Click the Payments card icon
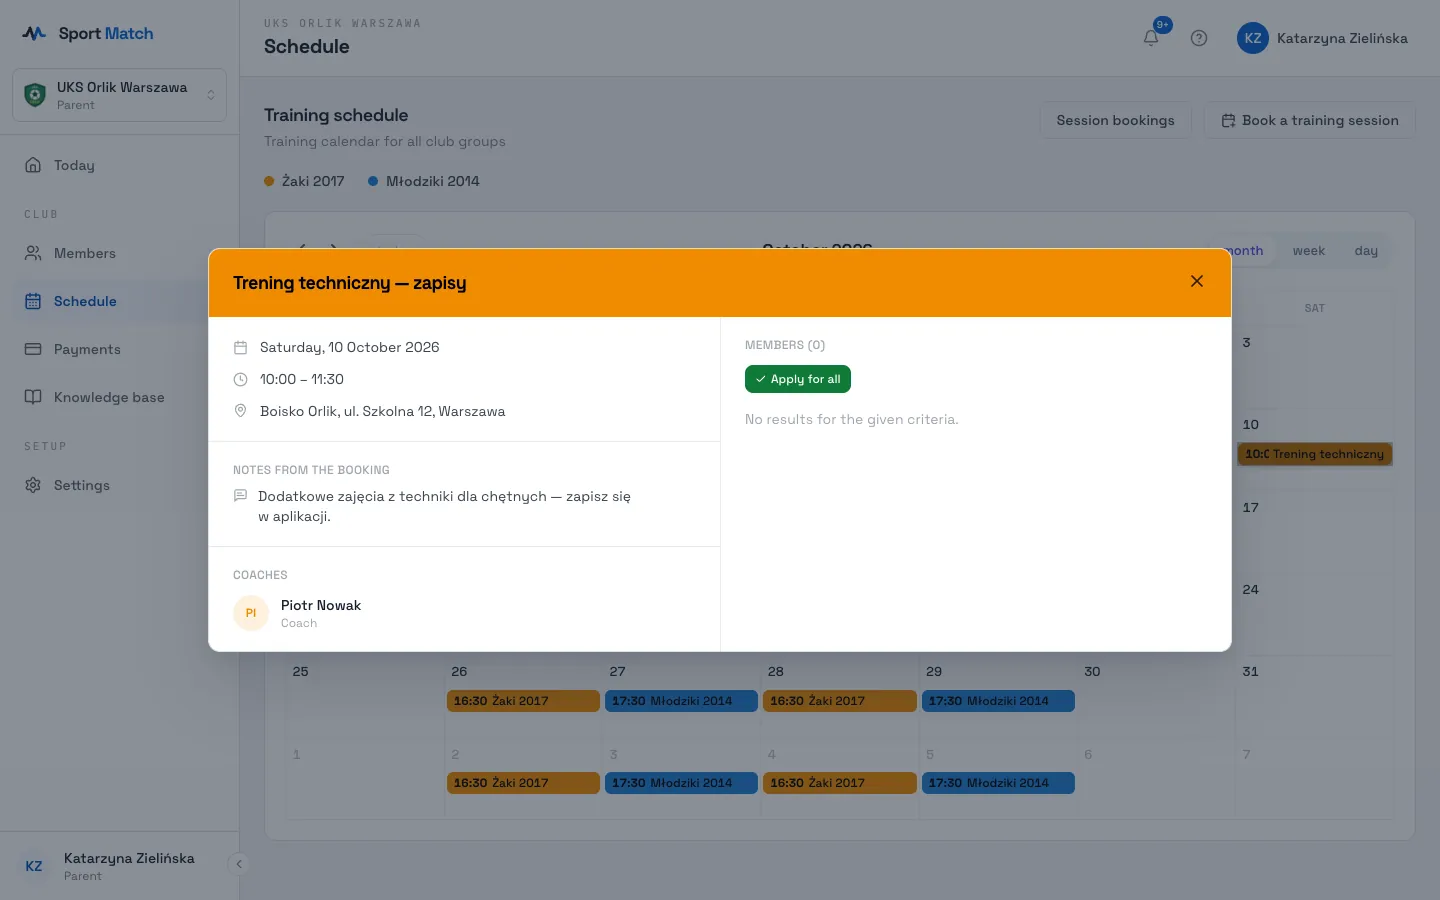Screen dimensions: 1440x900 (33, 349)
